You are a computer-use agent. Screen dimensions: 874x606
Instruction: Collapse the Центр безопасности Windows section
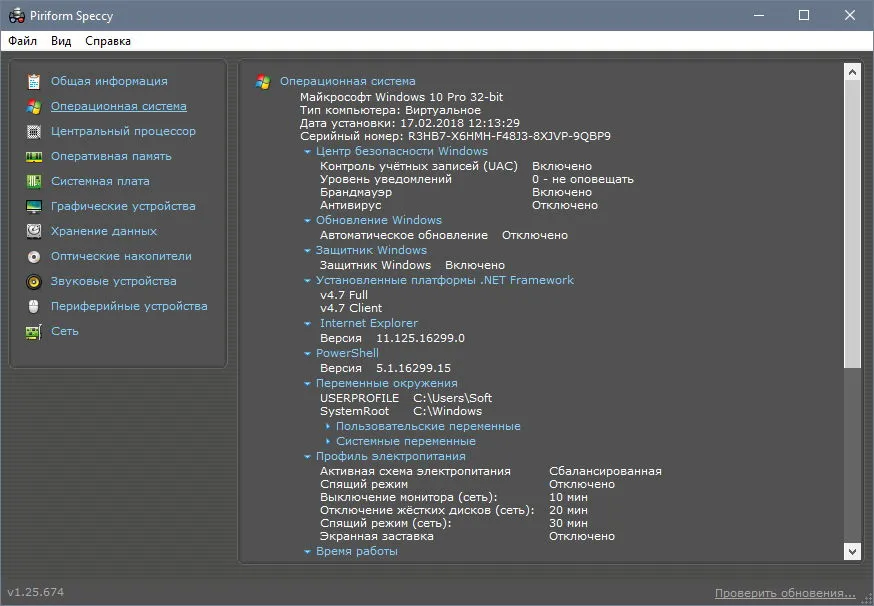(x=307, y=152)
